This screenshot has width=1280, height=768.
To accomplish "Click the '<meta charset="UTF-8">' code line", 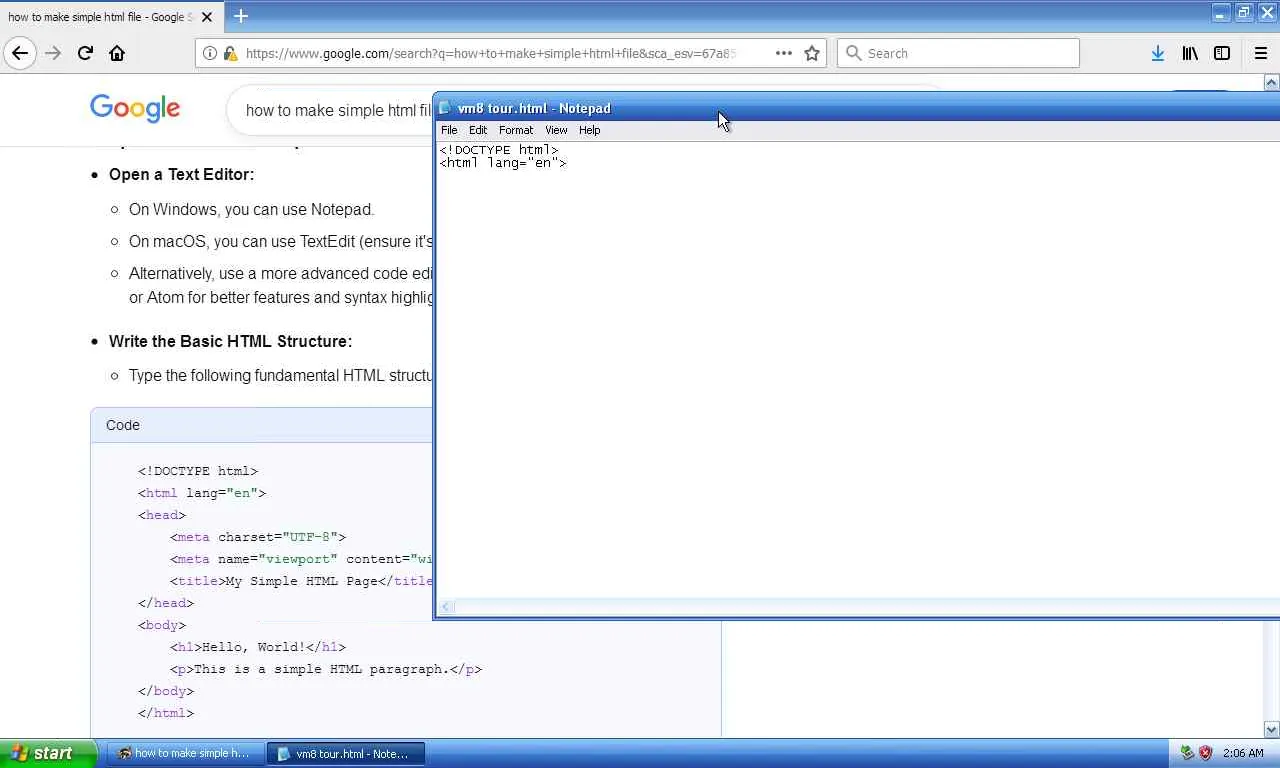I will 258,537.
